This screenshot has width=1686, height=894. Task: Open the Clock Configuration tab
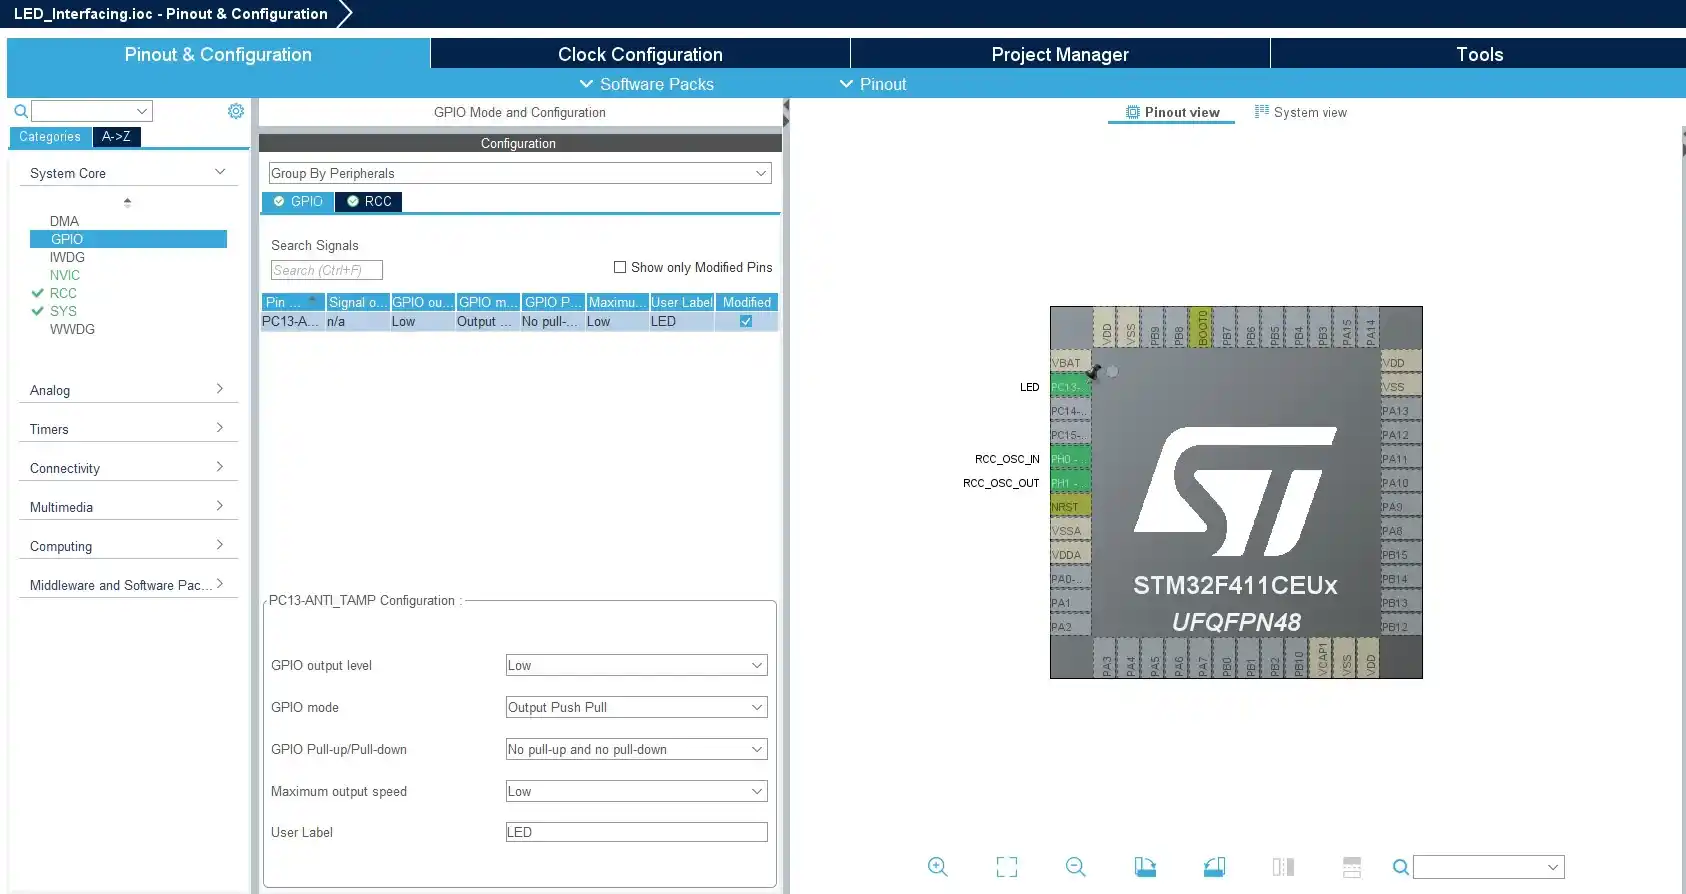[640, 54]
